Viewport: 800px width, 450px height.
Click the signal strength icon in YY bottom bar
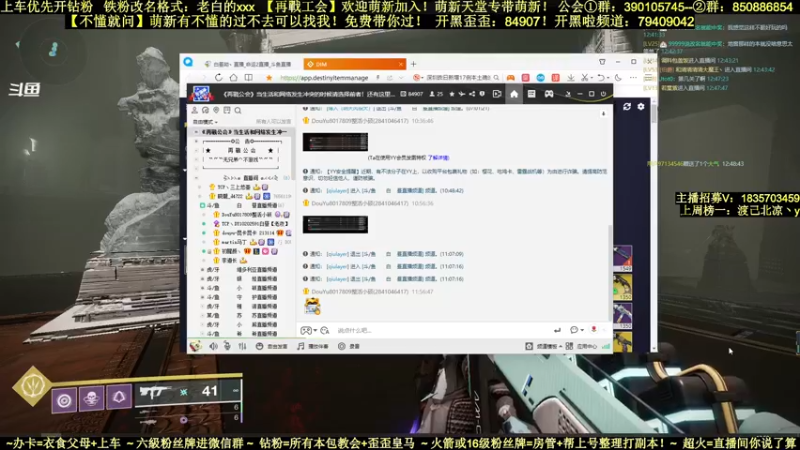coord(606,346)
